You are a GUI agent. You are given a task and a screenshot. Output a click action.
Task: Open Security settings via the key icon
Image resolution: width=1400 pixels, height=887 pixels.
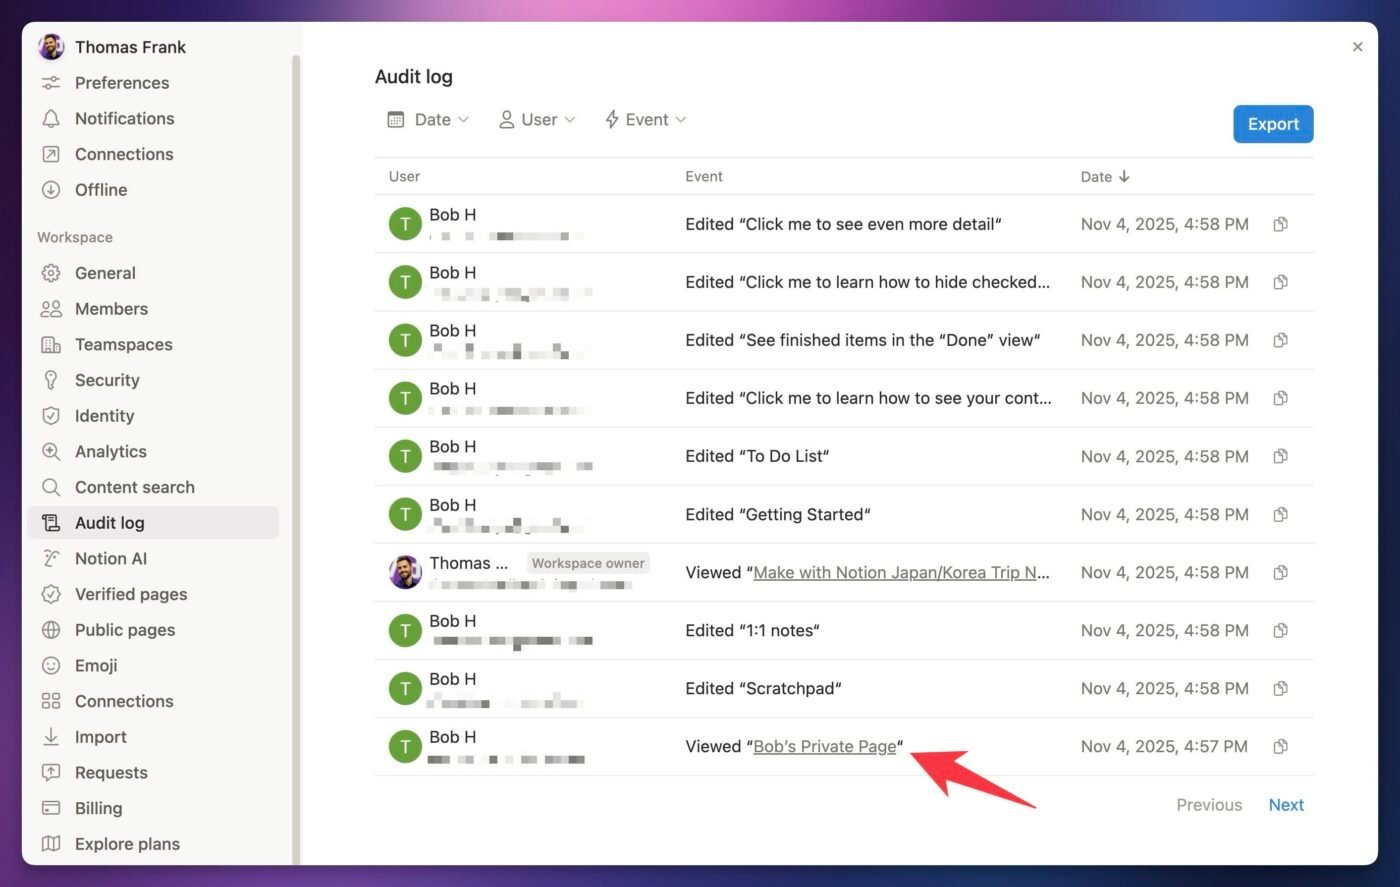click(51, 380)
